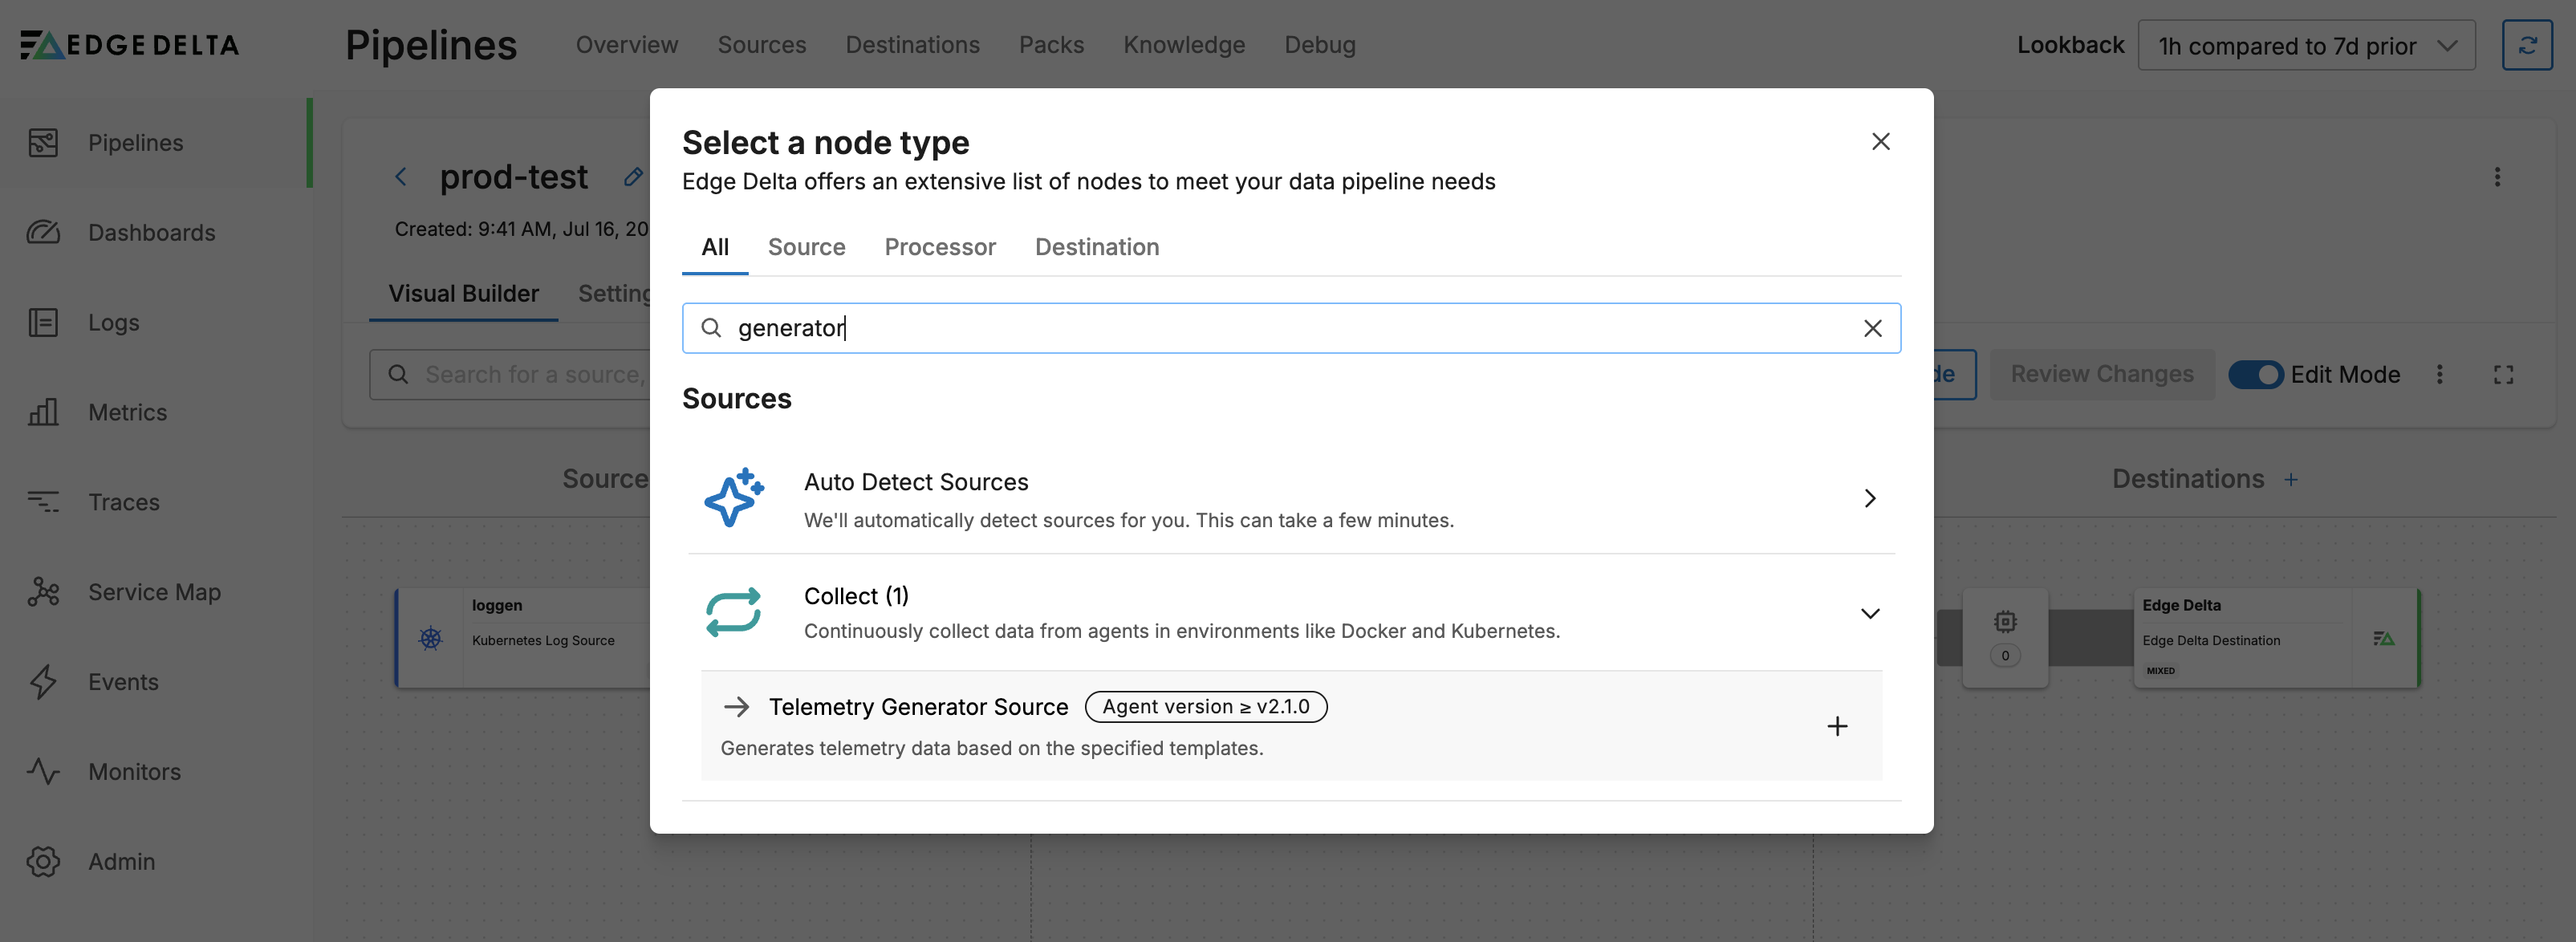2576x942 pixels.
Task: Clear the generator search text
Action: (x=1872, y=328)
